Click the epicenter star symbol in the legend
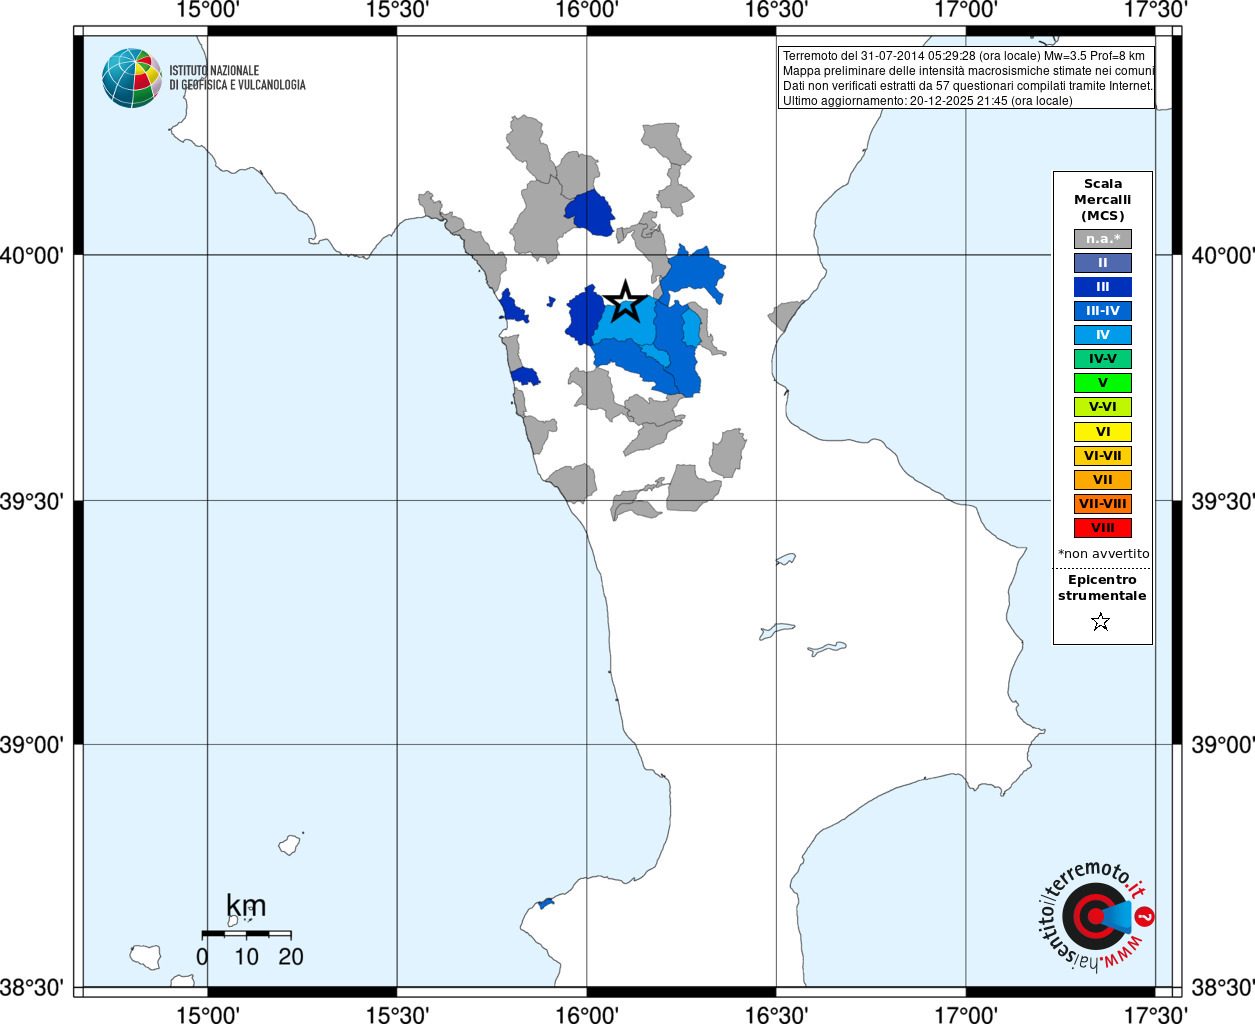The width and height of the screenshot is (1255, 1024). [1101, 622]
